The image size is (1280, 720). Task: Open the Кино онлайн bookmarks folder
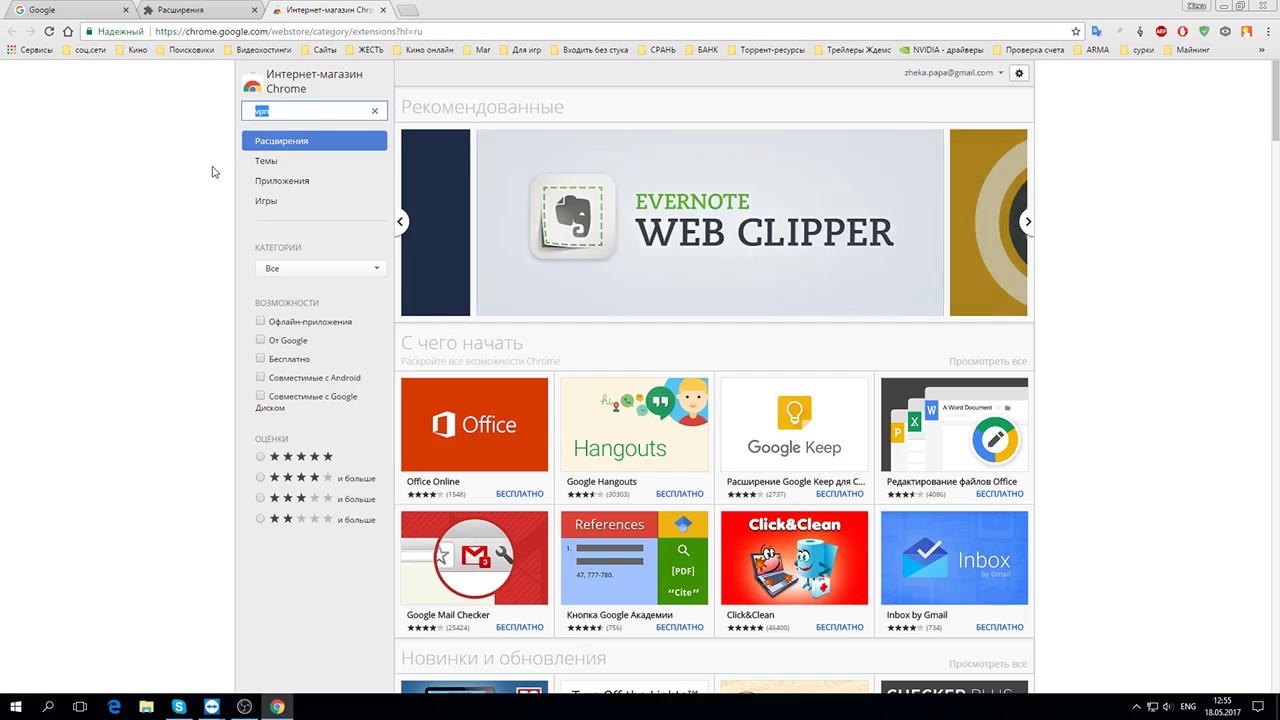(x=423, y=50)
